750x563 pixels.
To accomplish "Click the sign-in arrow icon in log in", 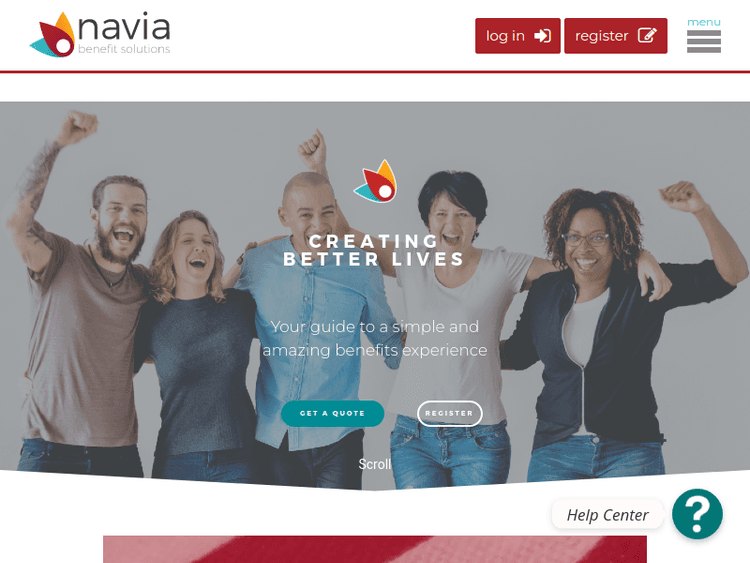I will [542, 36].
